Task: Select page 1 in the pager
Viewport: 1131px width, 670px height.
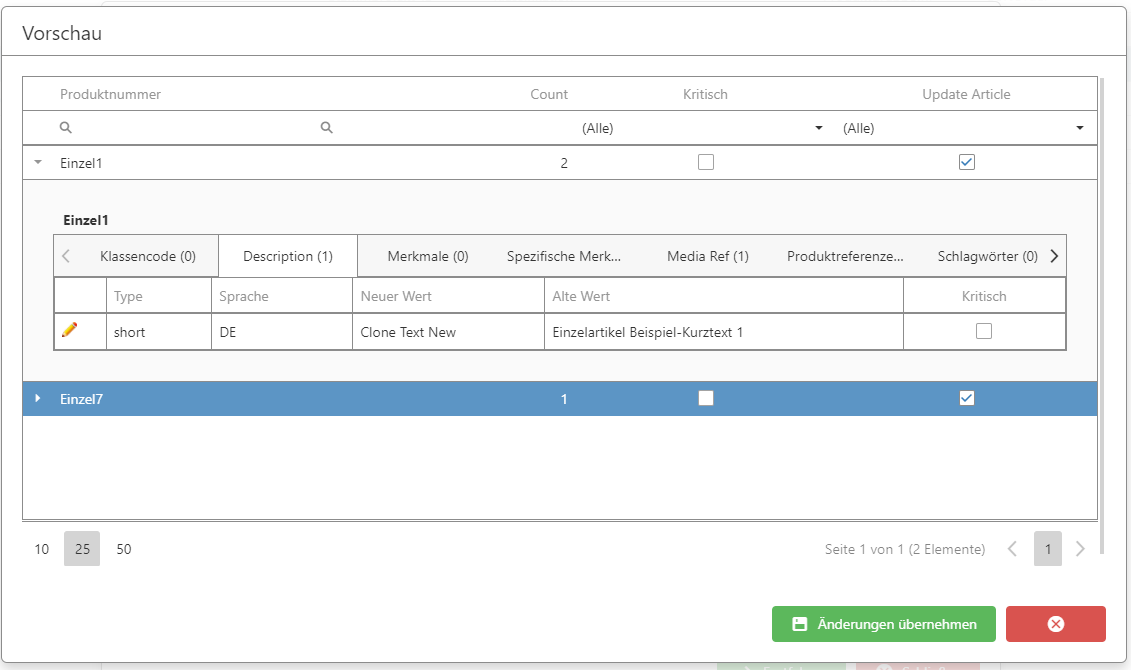Action: tap(1048, 549)
